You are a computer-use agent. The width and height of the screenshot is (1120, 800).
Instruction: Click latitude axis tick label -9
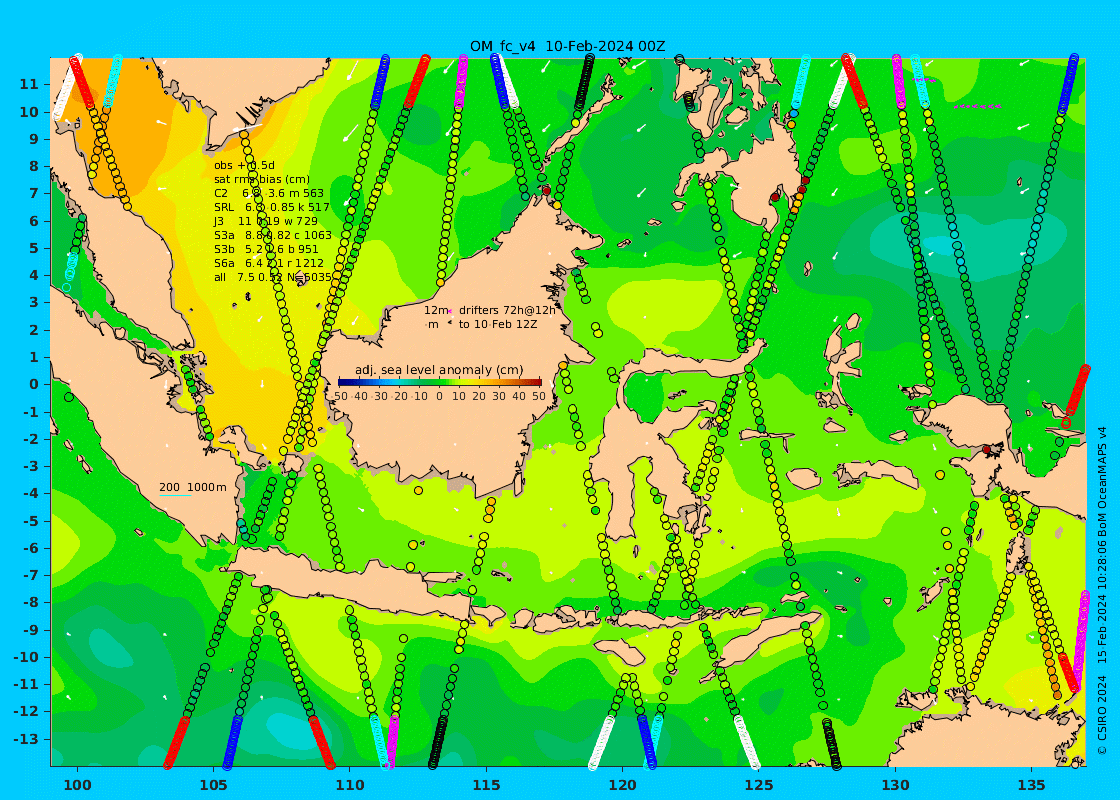click(30, 629)
